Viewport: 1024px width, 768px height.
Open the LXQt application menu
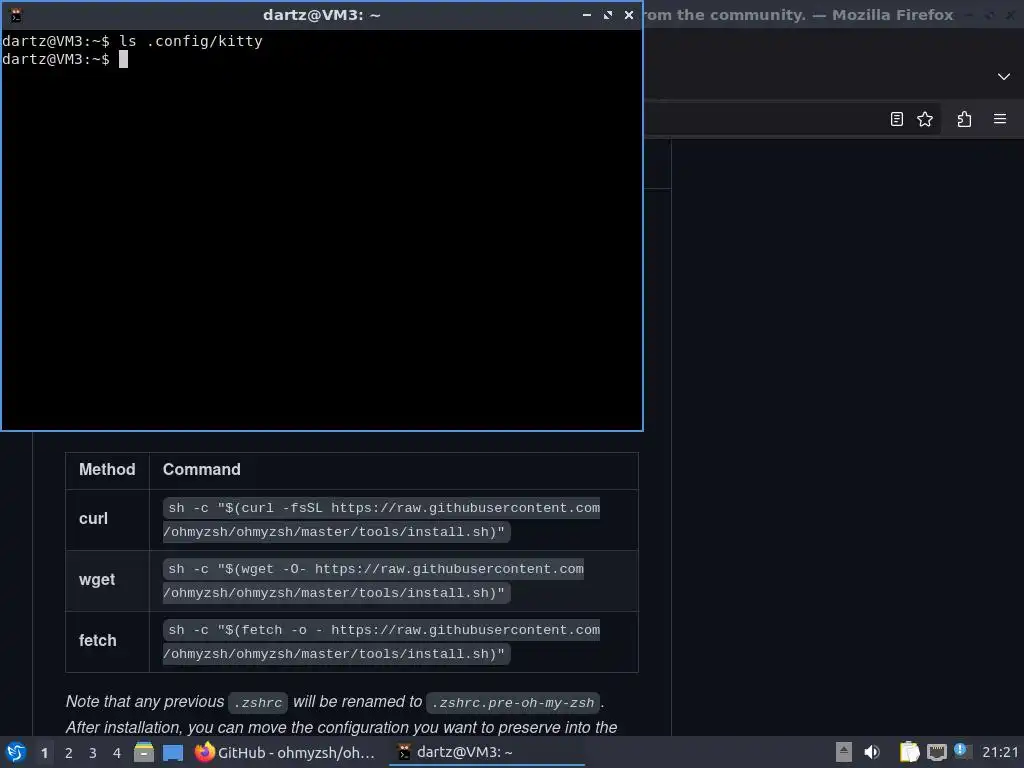click(16, 752)
